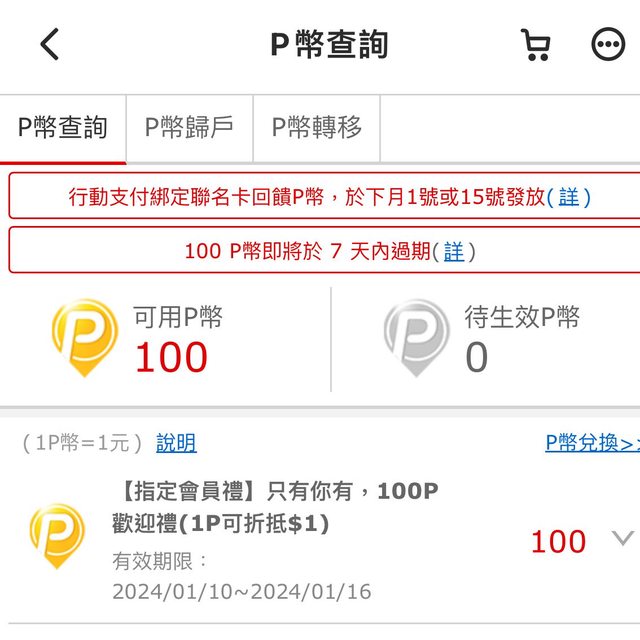
Task: Open 詳 link in expiring P幣 notice
Action: tap(453, 251)
